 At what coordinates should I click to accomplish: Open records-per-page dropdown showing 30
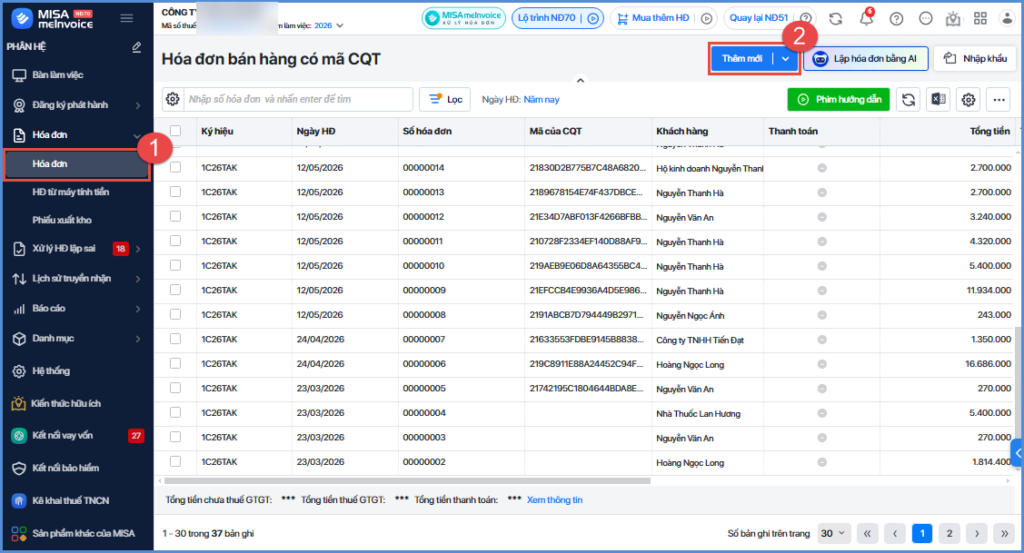click(833, 533)
